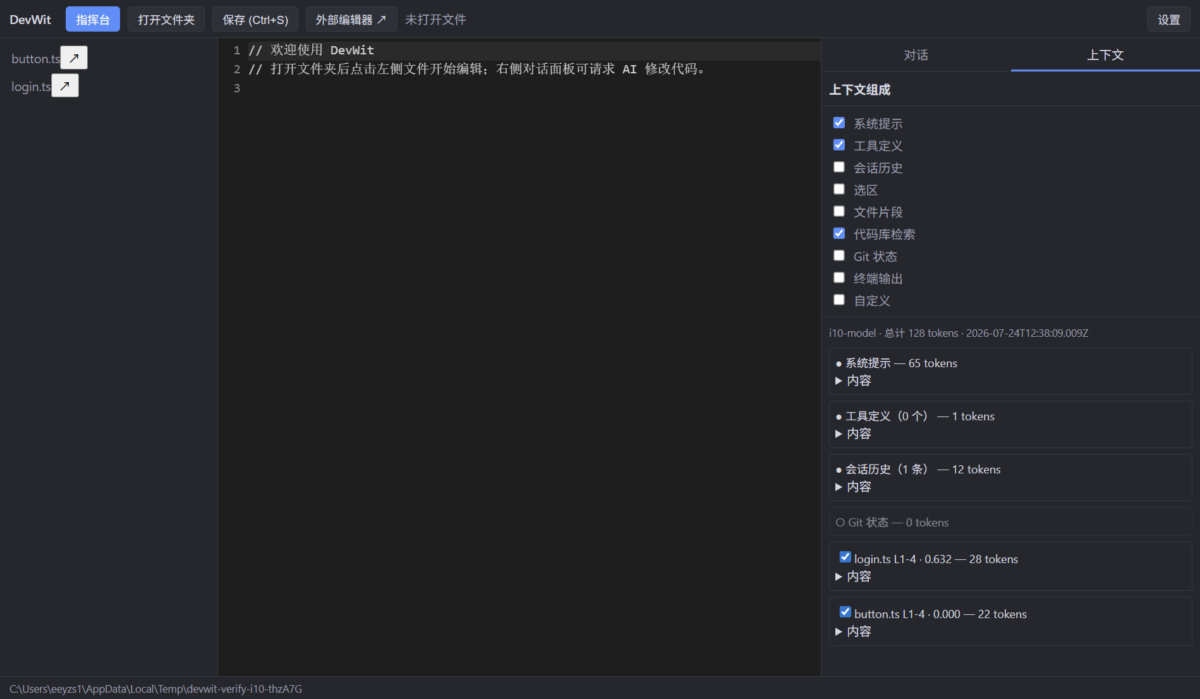Enable the 终端输出 checkbox

[839, 278]
